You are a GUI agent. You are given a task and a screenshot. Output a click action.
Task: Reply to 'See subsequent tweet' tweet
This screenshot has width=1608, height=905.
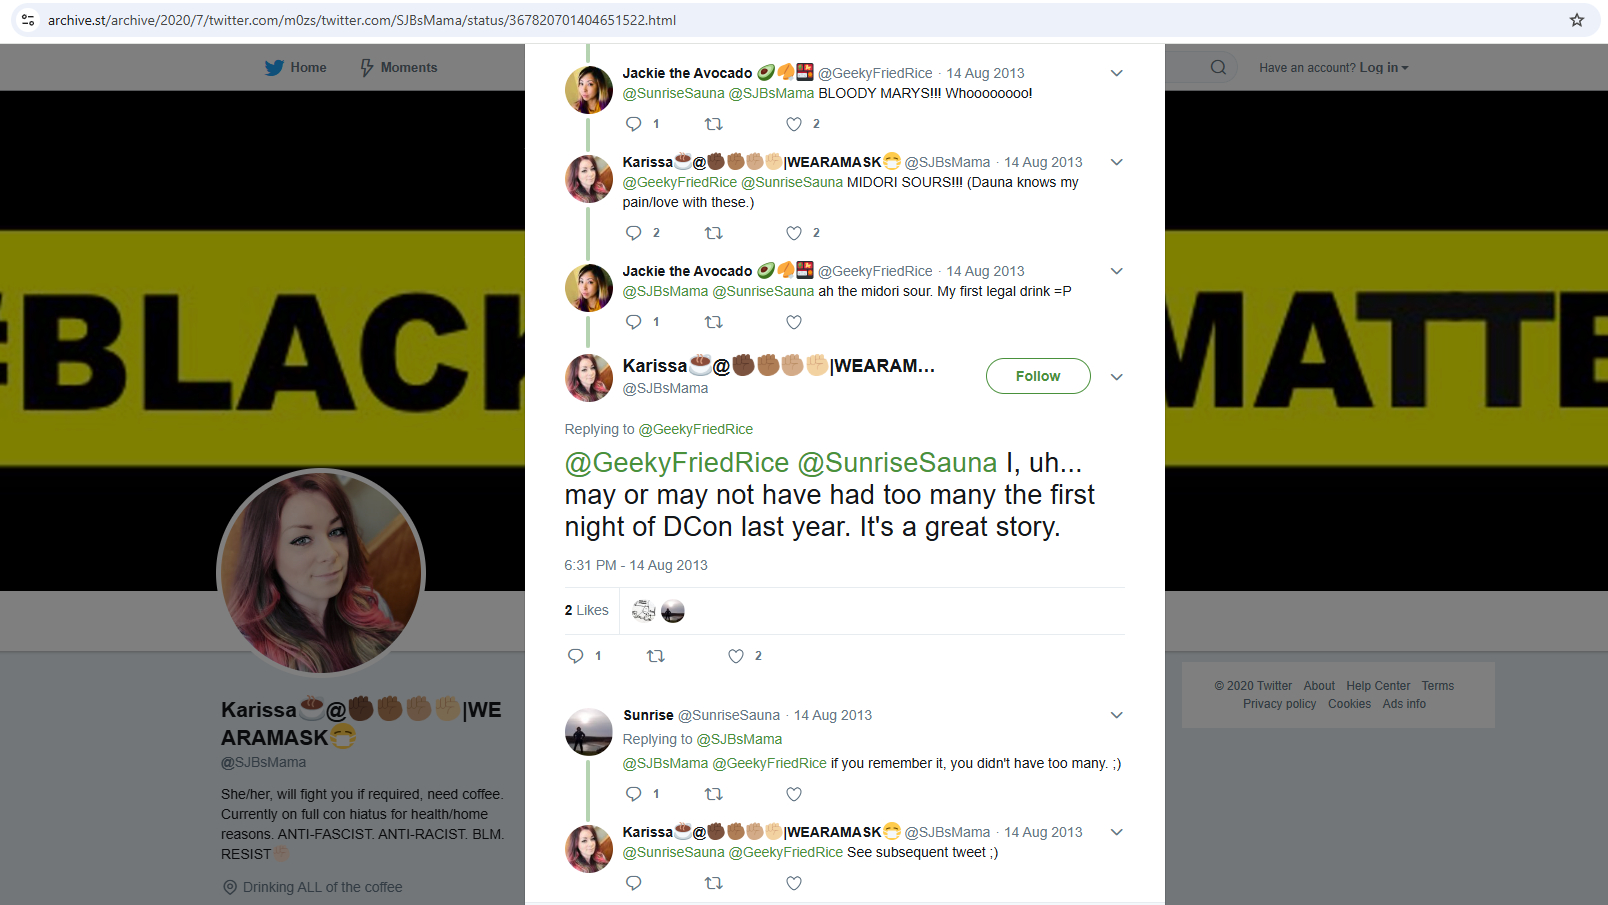point(633,883)
